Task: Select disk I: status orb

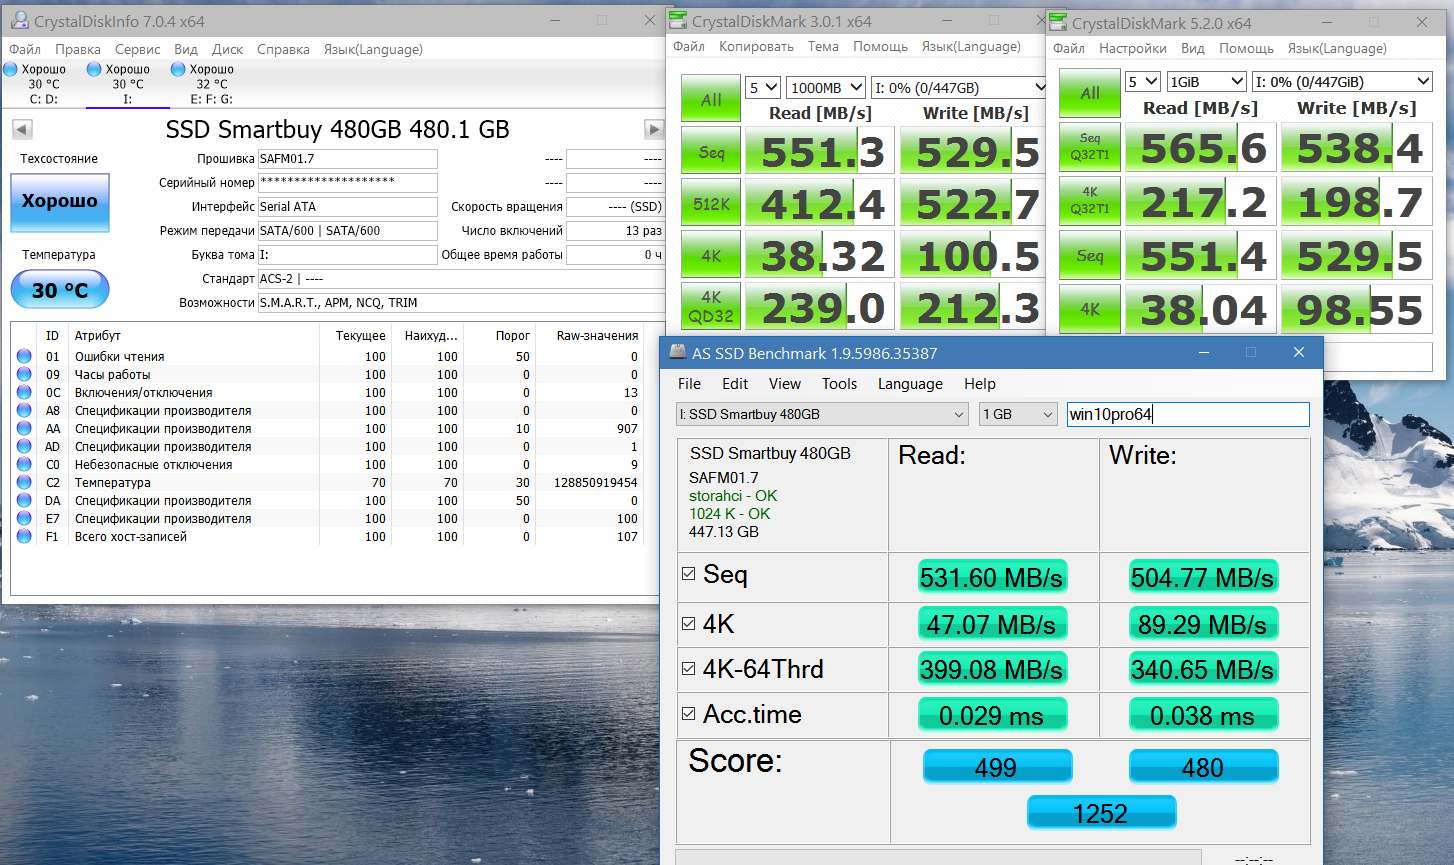Action: (x=94, y=69)
